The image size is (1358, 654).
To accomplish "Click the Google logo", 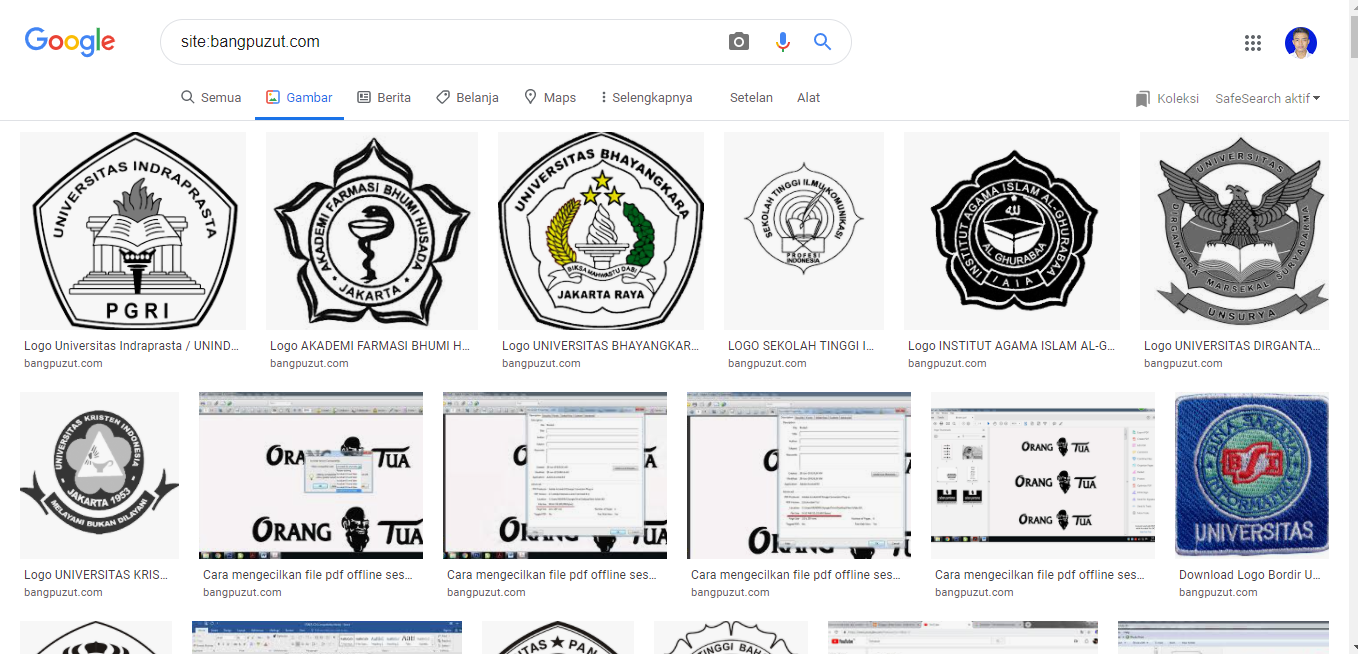I will pyautogui.click(x=70, y=41).
